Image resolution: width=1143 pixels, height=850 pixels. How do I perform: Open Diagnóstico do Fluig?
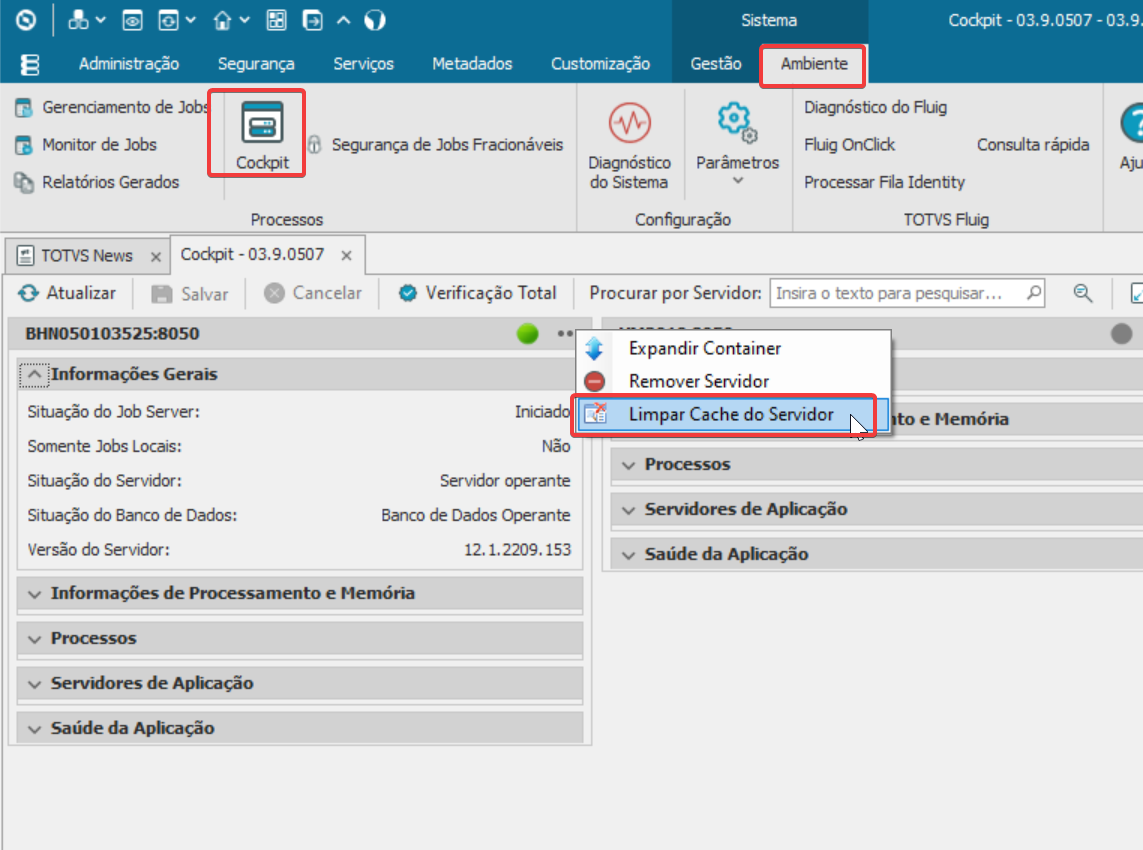click(875, 107)
